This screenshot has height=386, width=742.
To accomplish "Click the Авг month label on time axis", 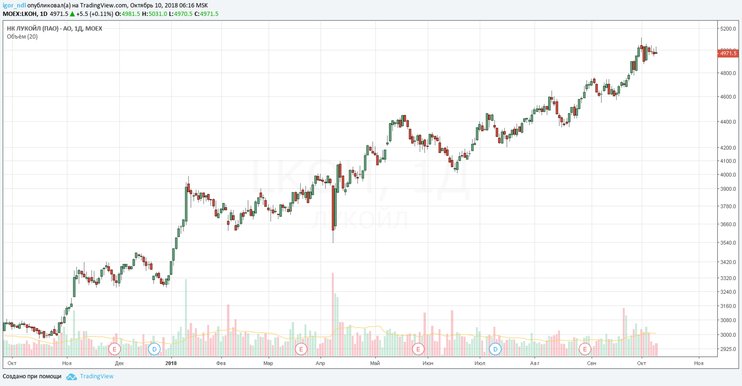I will click(x=535, y=363).
